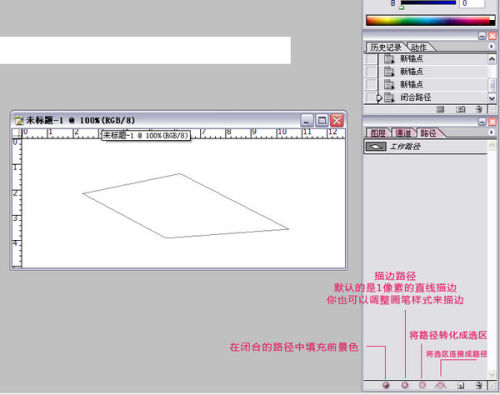Close the History panel group

point(492,36)
